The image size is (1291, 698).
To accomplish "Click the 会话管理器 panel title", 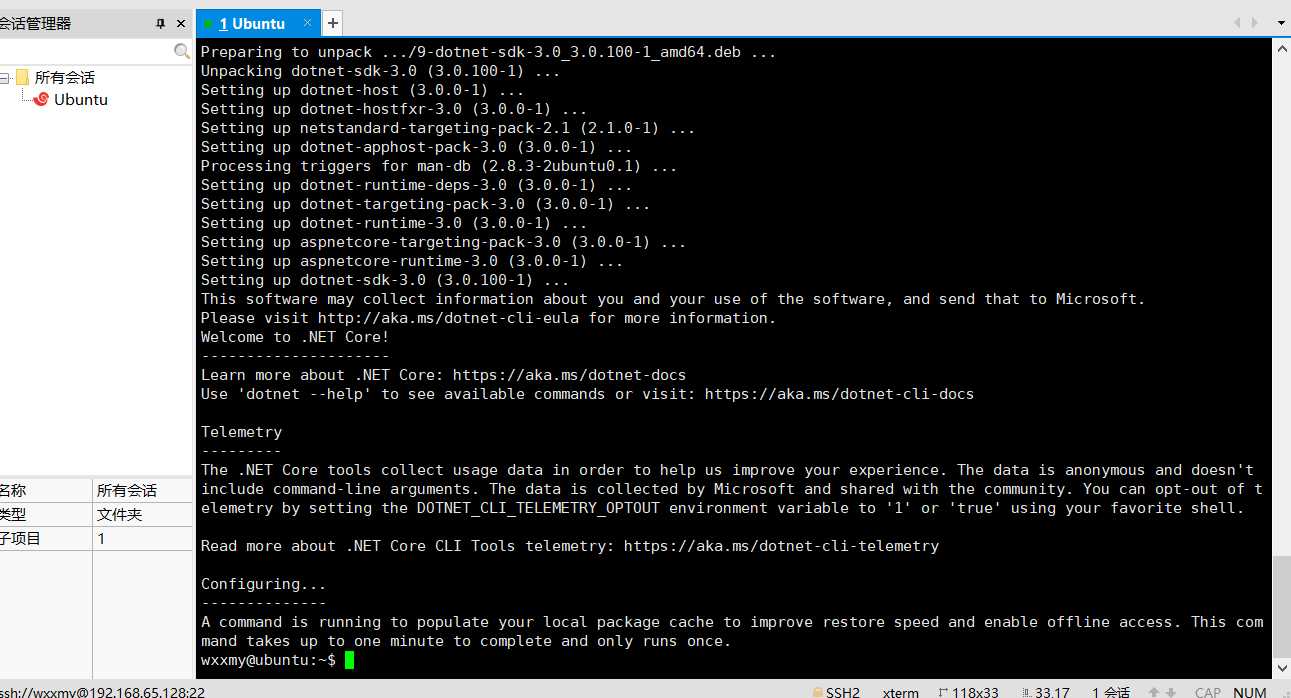I will click(x=35, y=23).
